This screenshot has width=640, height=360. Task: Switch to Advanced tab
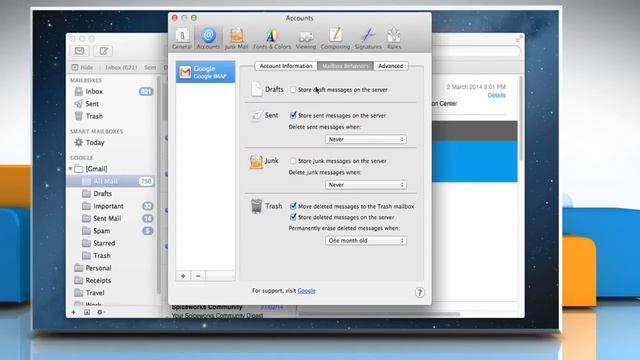pos(391,66)
